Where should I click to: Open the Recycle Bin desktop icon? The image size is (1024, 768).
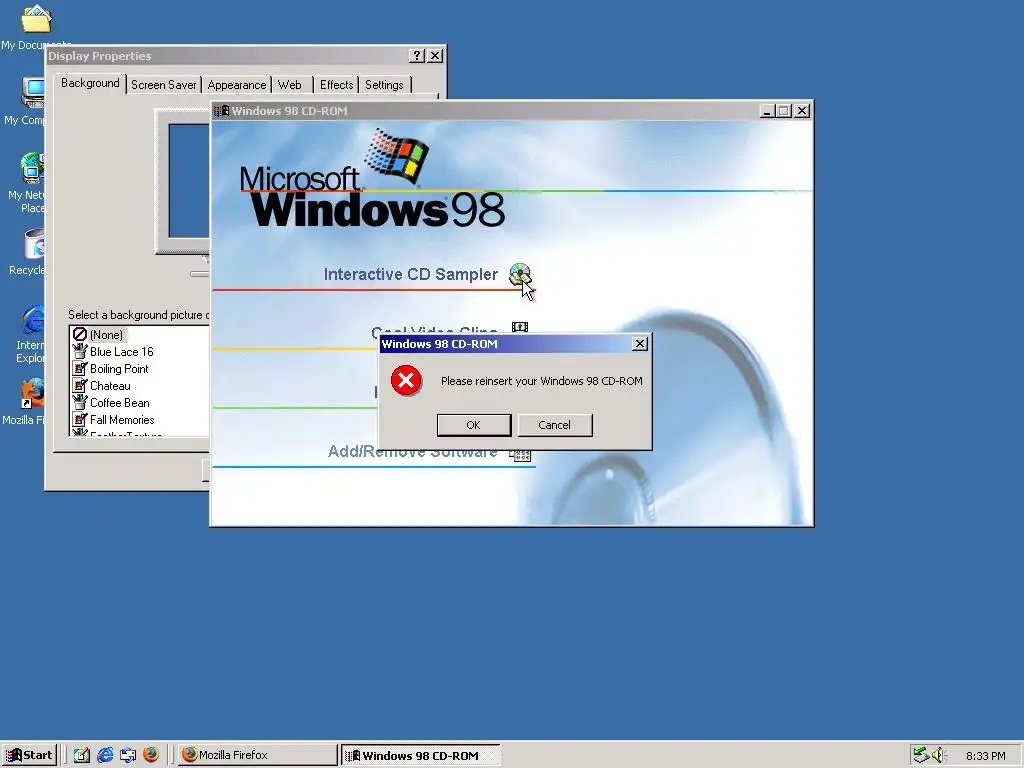(29, 252)
